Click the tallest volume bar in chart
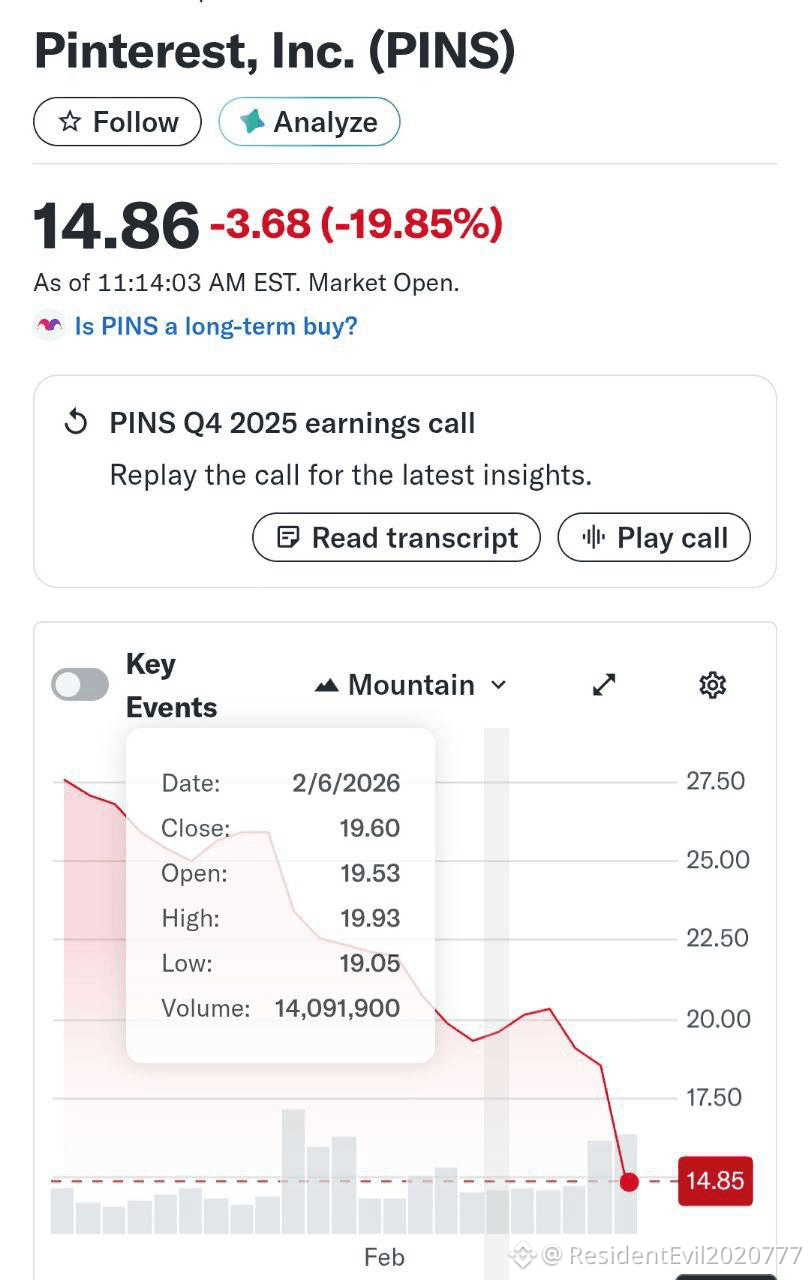This screenshot has width=810, height=1280. click(x=293, y=1171)
